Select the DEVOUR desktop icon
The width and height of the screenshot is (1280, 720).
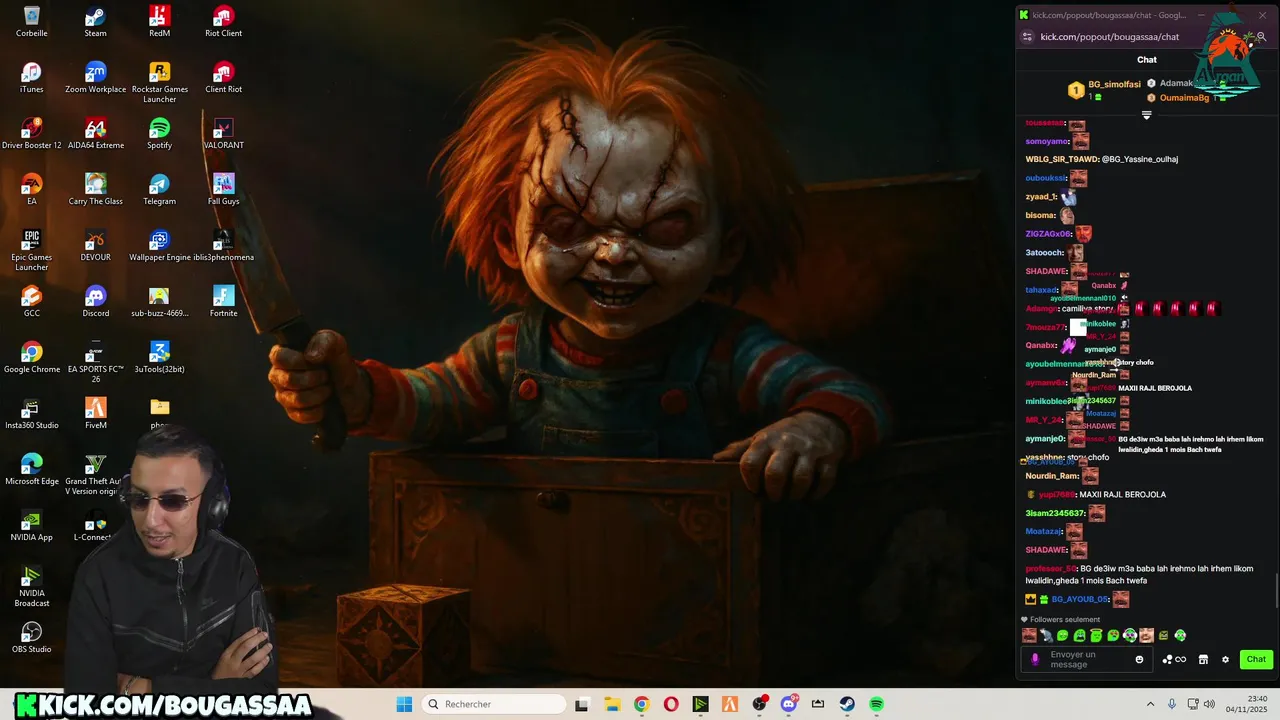pyautogui.click(x=96, y=246)
